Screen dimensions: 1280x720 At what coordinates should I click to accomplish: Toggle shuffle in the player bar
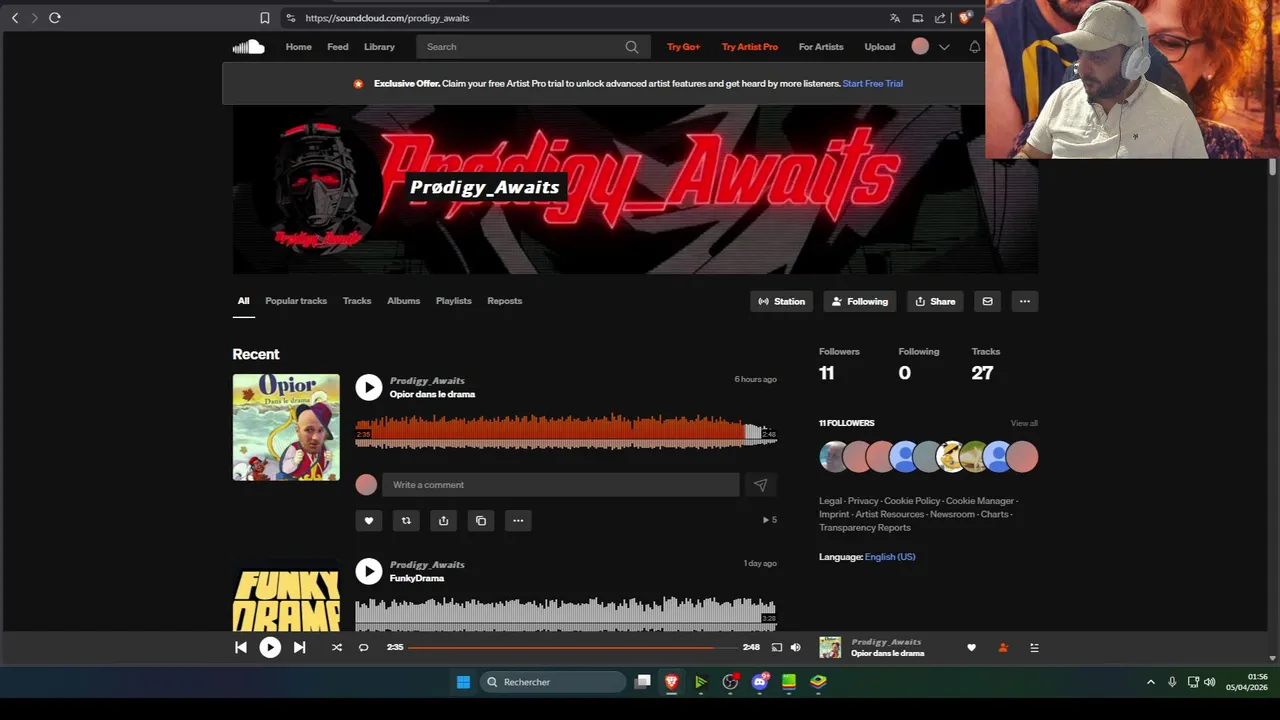point(337,647)
